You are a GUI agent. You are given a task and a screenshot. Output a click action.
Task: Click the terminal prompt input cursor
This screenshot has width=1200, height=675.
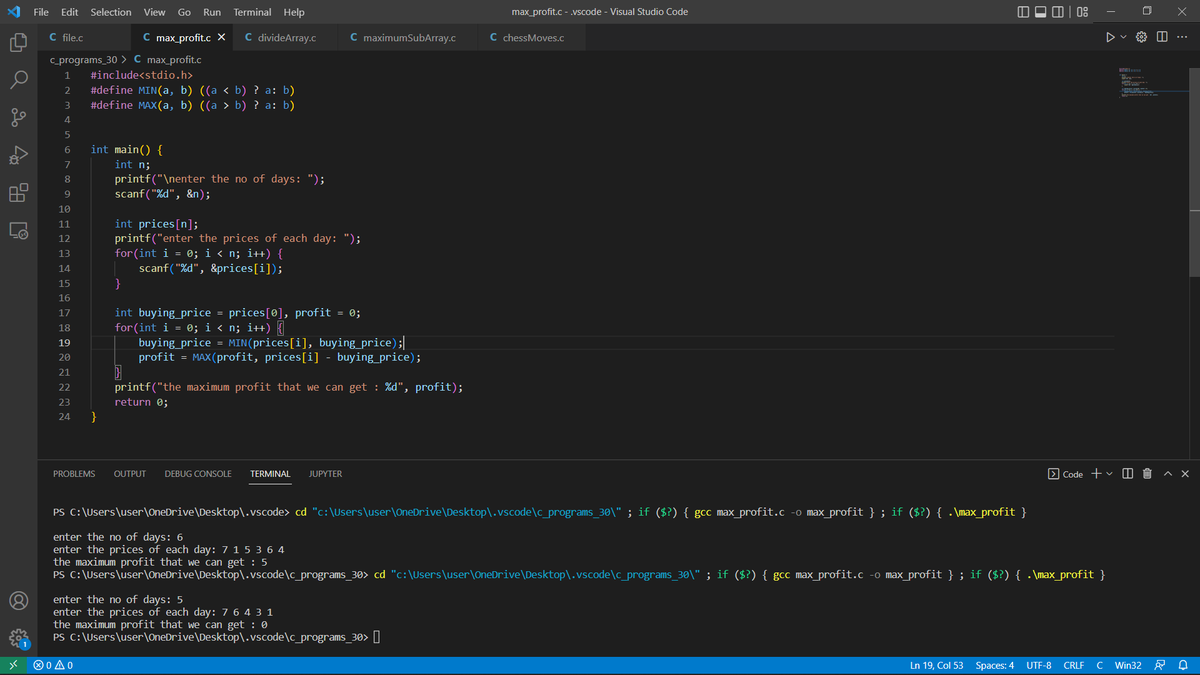[379, 638]
